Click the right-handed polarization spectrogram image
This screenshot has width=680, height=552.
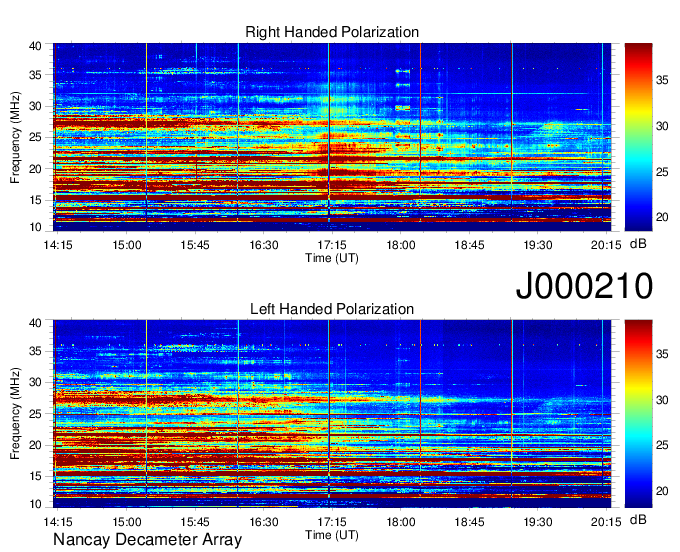(332, 137)
